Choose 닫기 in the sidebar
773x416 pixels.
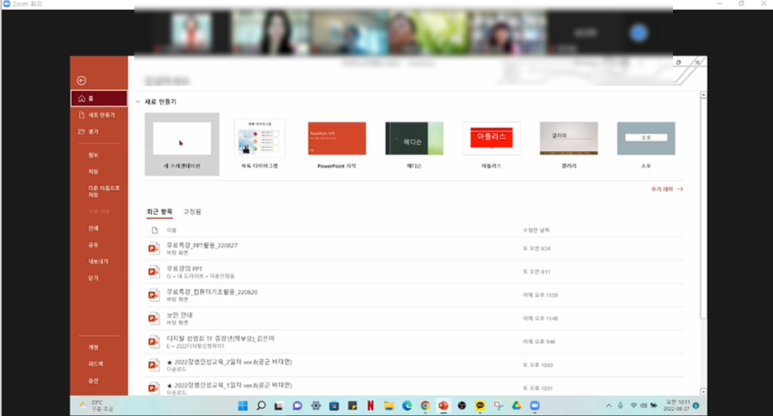tap(93, 278)
